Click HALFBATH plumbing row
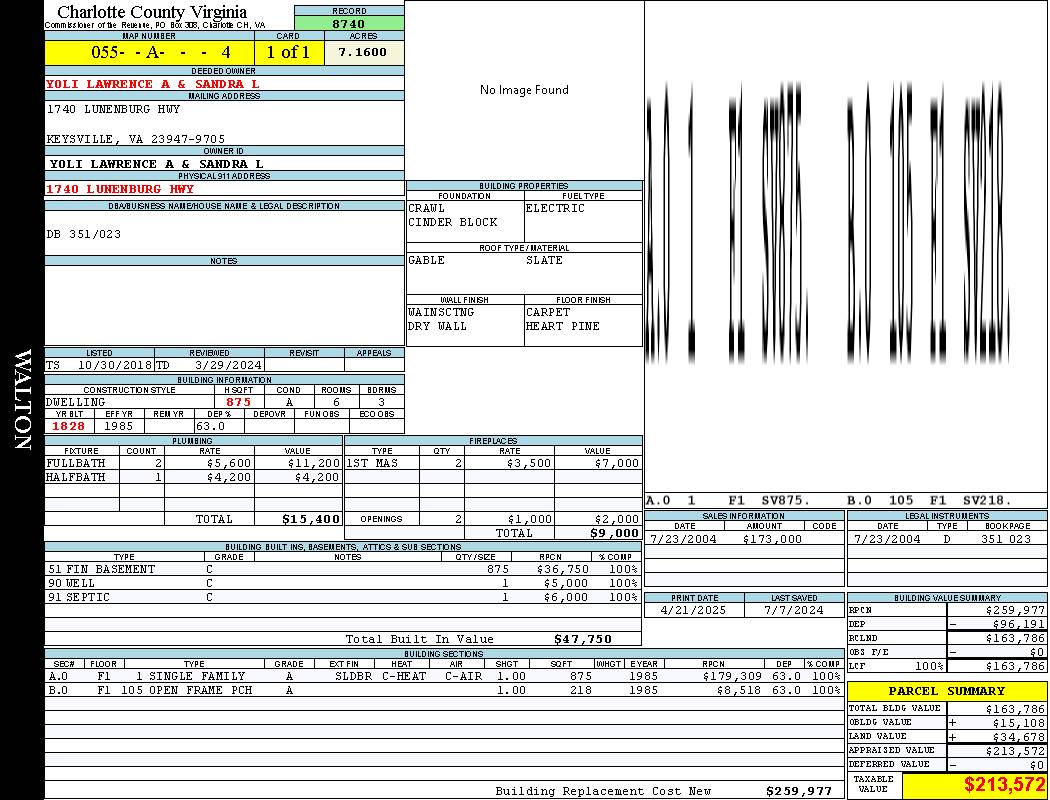 point(194,477)
